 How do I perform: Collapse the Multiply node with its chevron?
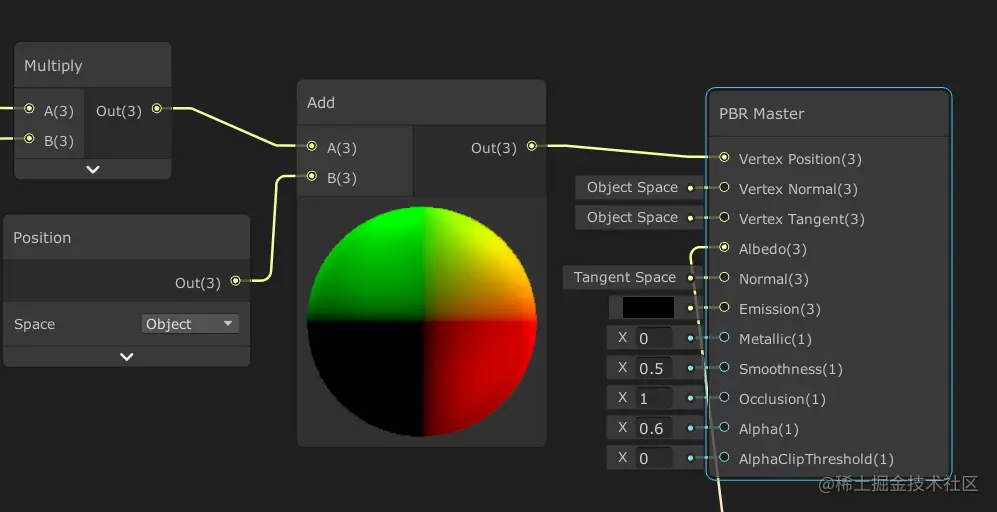pyautogui.click(x=93, y=169)
